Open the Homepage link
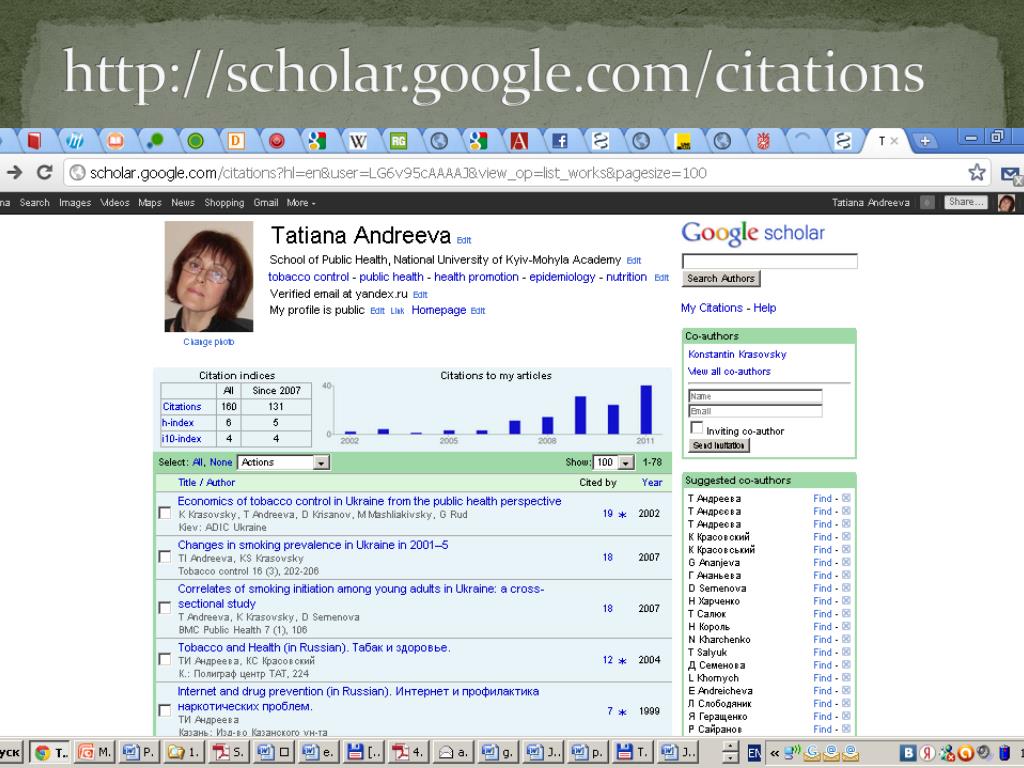The image size is (1024, 768). click(x=439, y=310)
